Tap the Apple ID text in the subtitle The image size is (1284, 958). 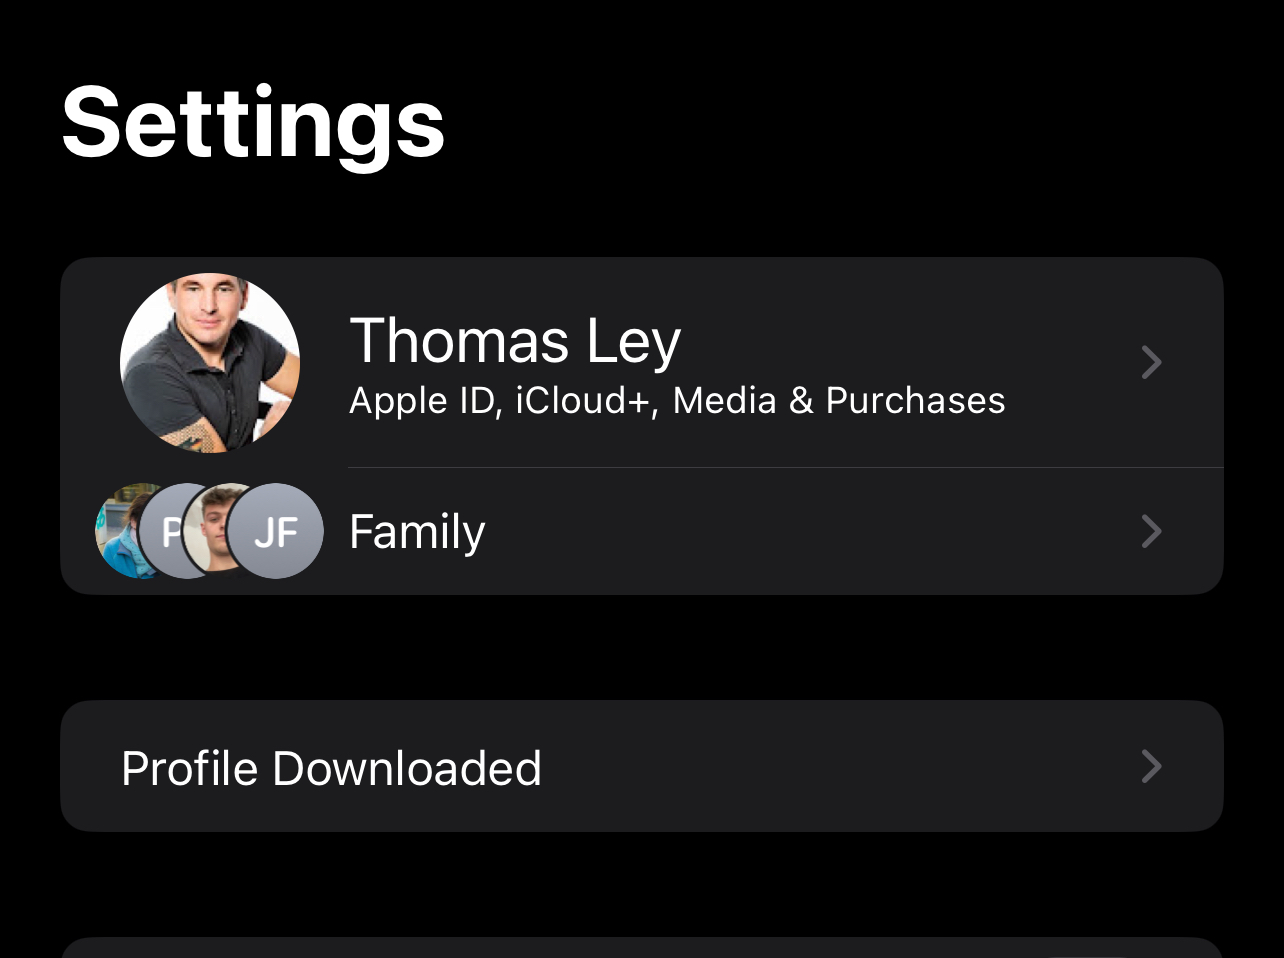pos(423,401)
